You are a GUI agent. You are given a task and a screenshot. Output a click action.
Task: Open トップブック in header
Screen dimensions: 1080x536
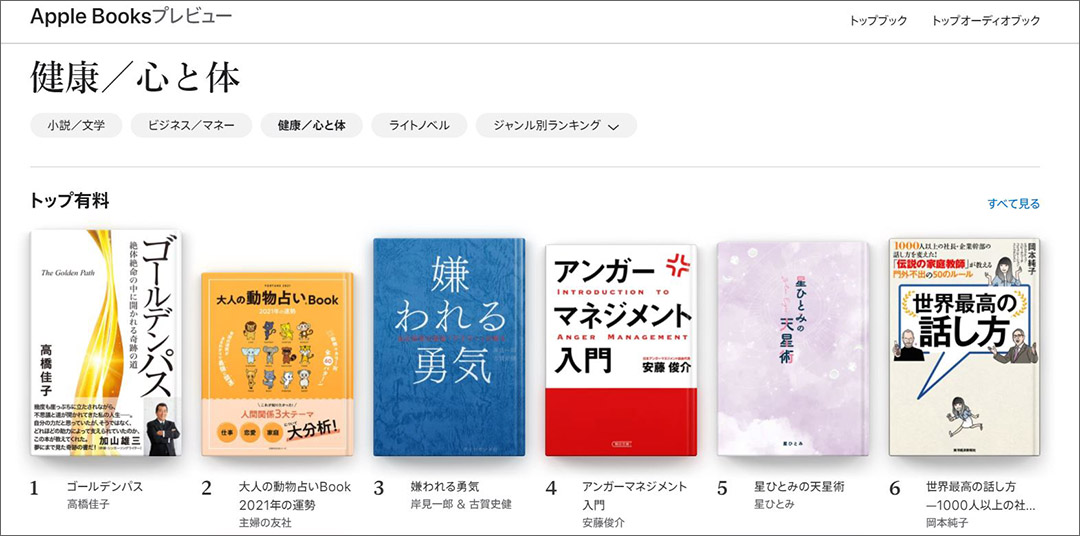(x=878, y=21)
